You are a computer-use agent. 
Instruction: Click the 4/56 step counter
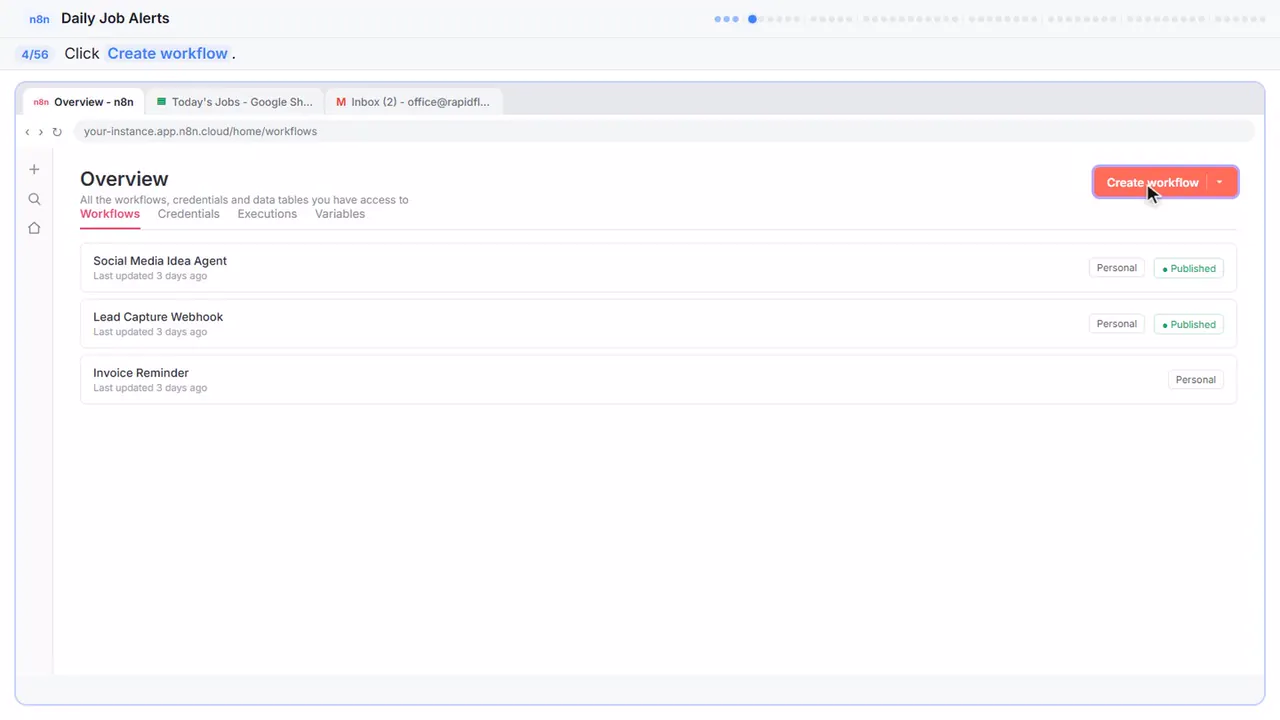tap(35, 55)
